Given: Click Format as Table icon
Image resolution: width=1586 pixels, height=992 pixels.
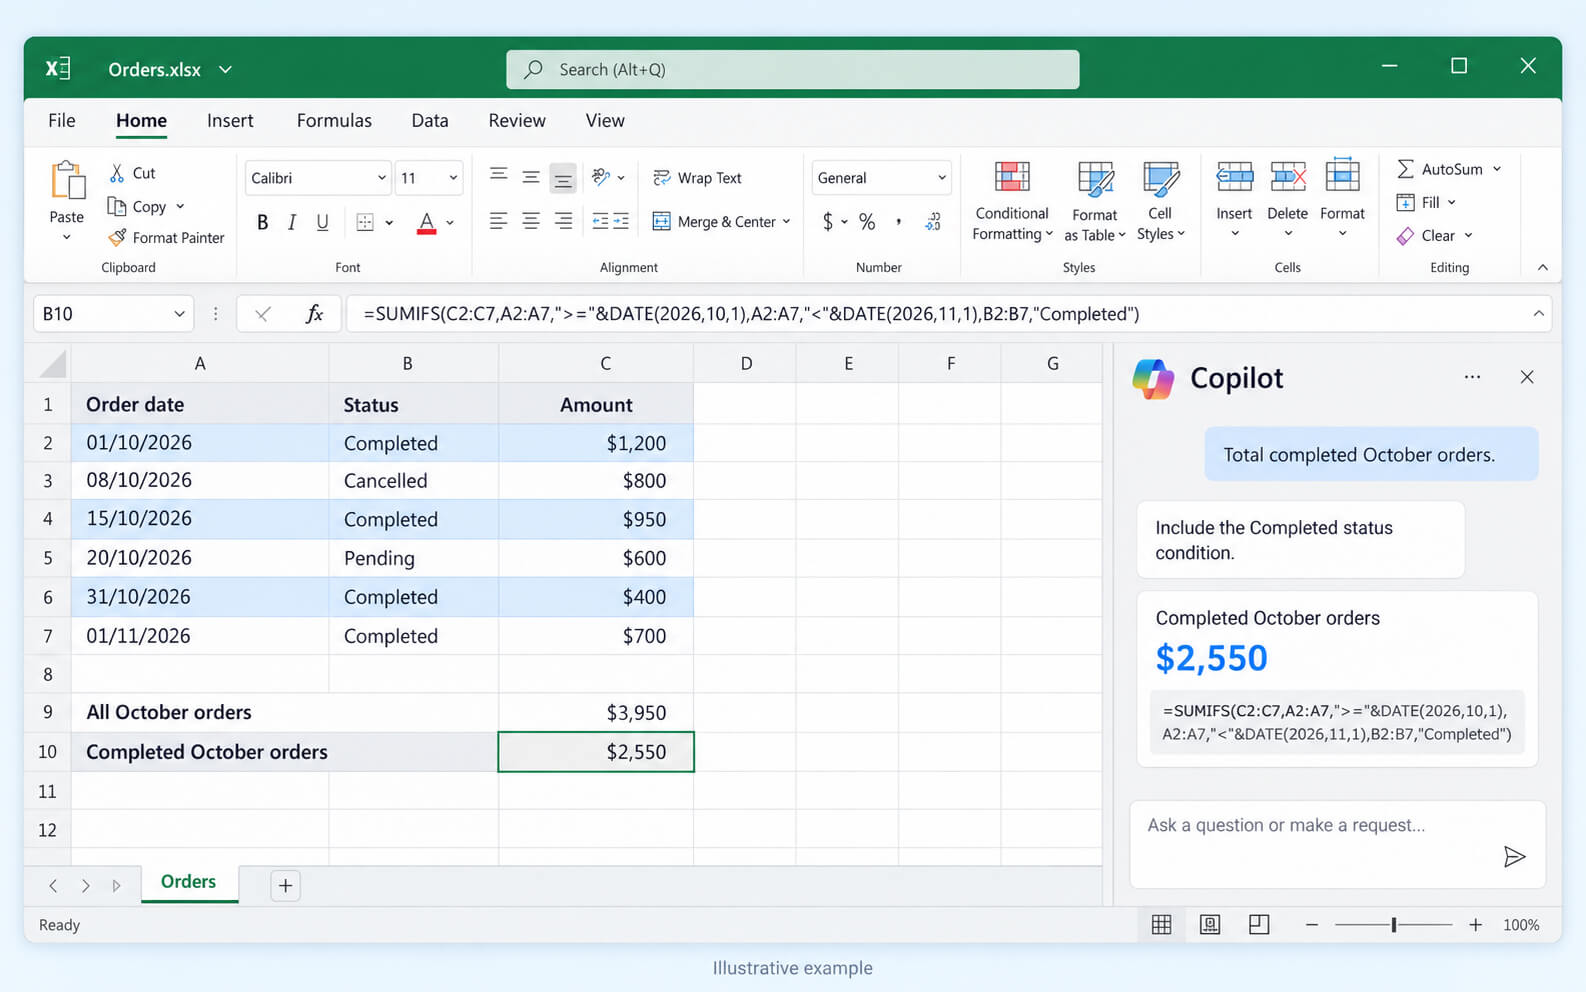Looking at the screenshot, I should [1095, 179].
